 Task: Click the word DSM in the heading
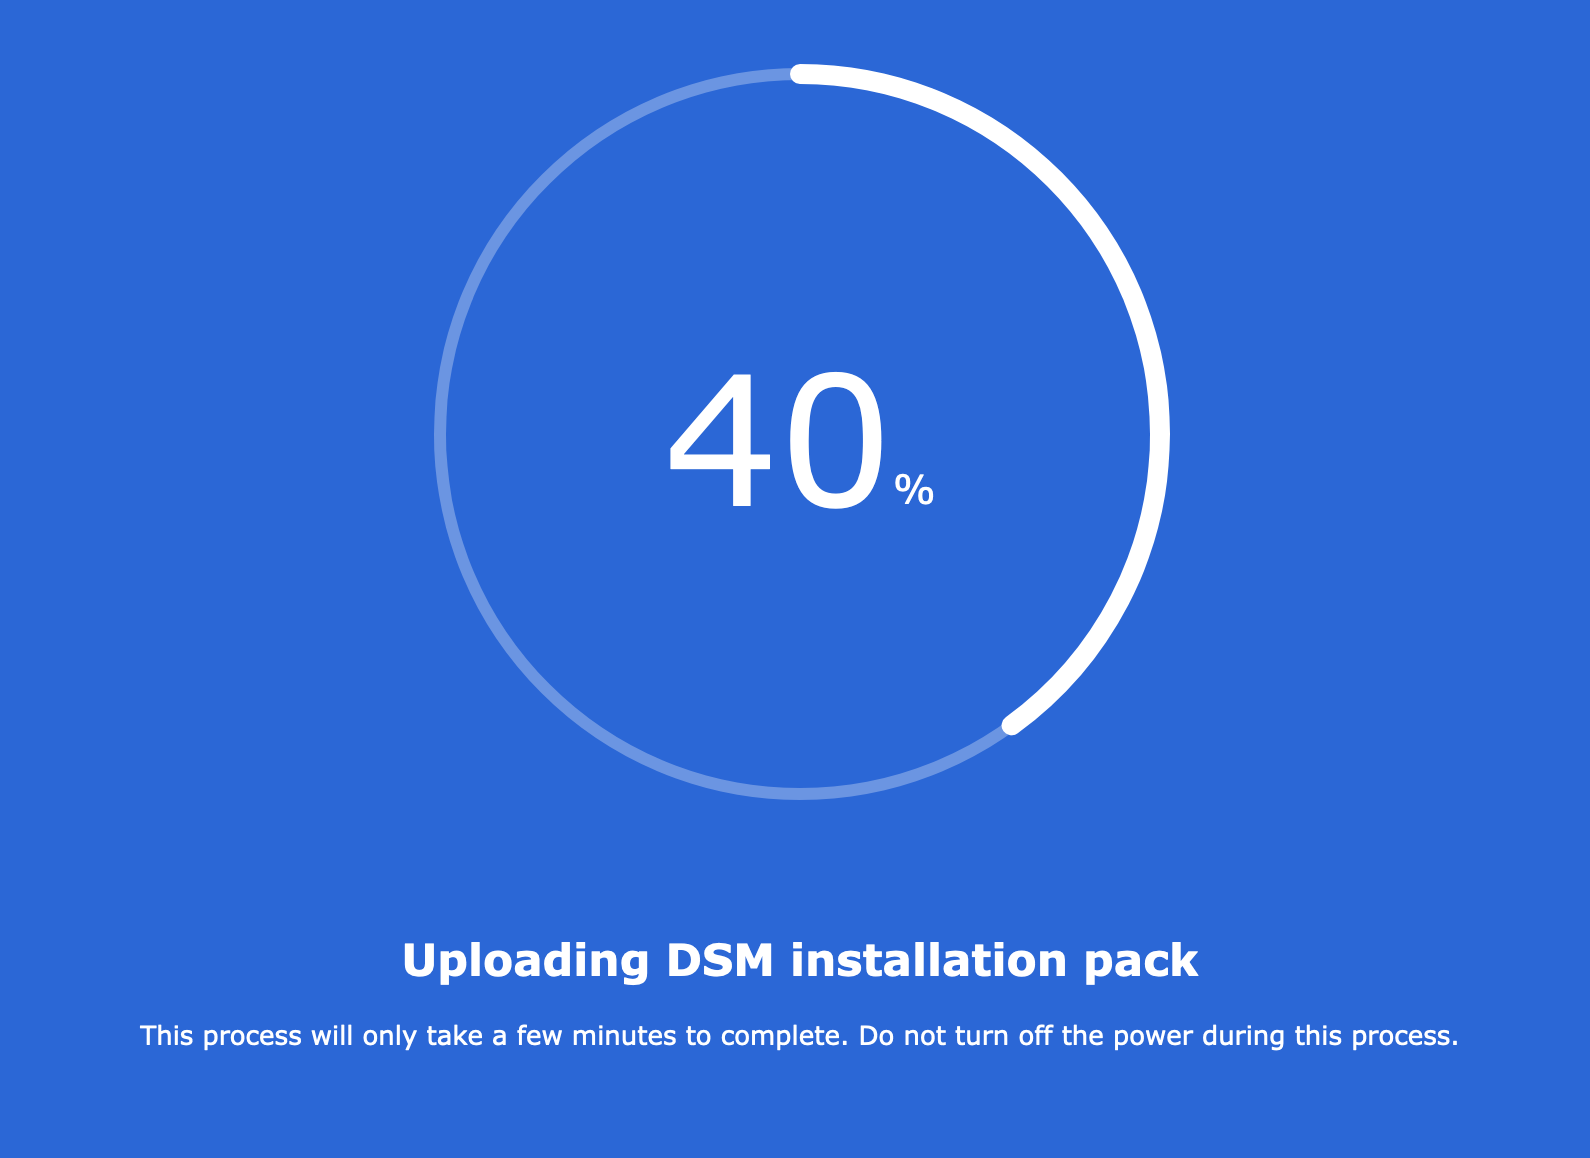(720, 961)
